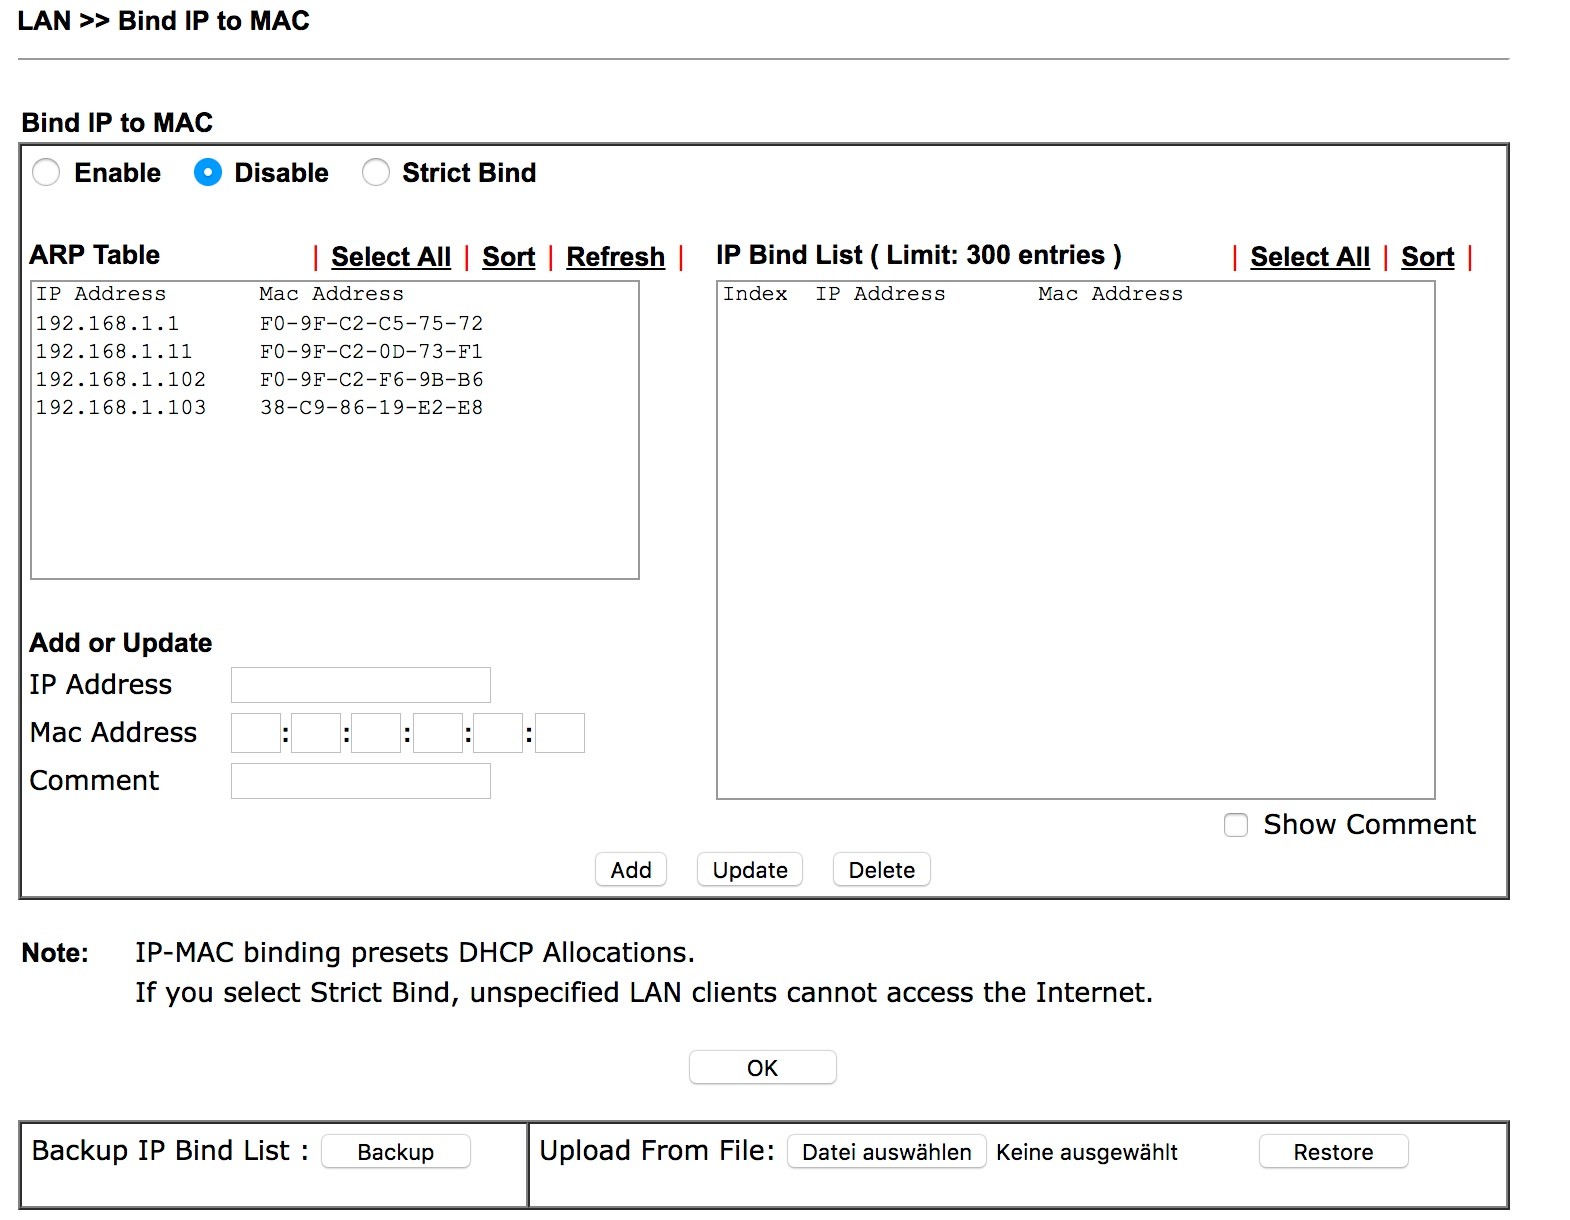Choose ARP entry 192.168.1.103

tap(259, 408)
